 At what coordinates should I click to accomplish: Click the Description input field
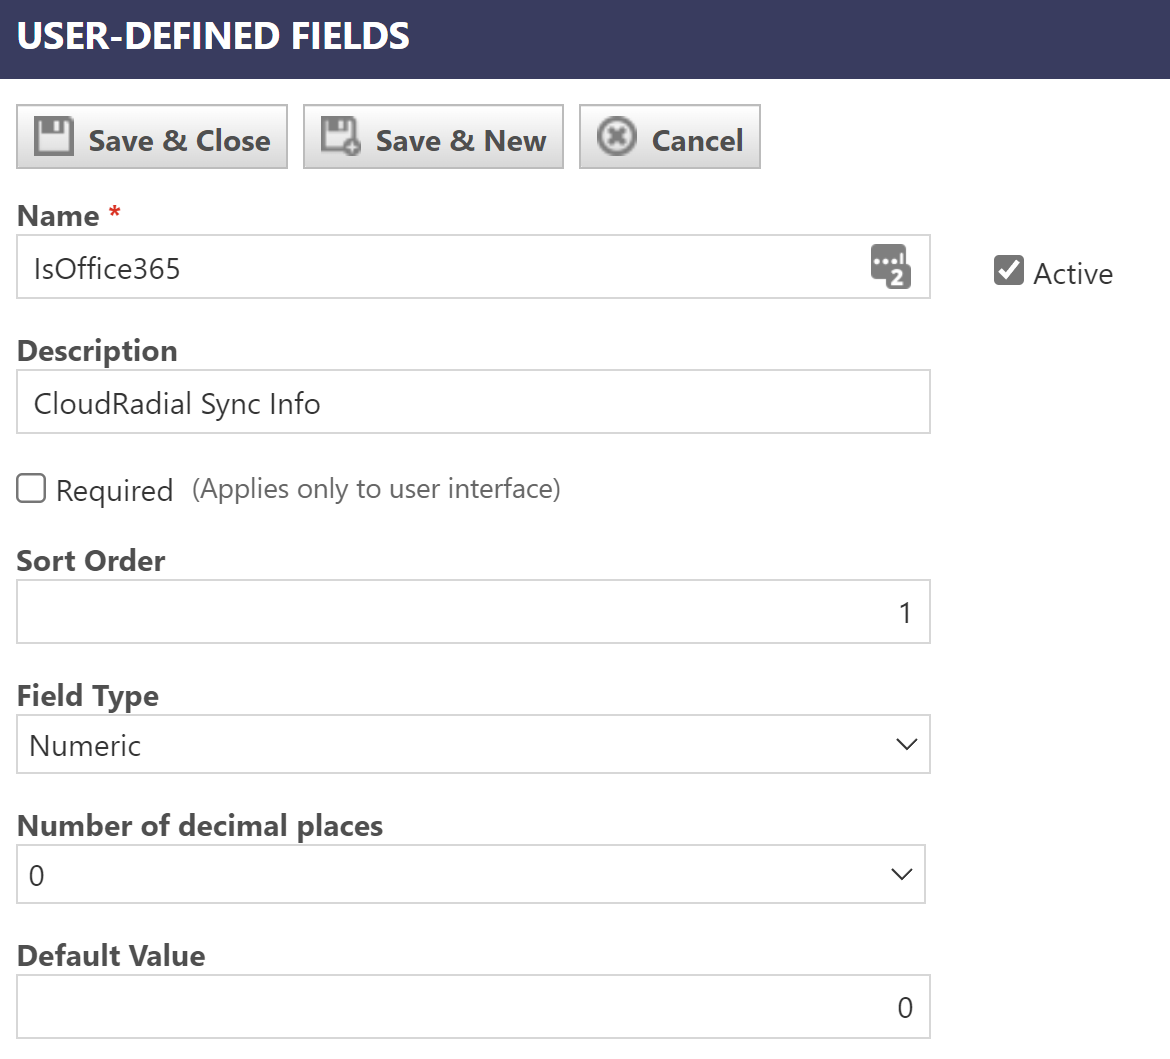point(473,402)
